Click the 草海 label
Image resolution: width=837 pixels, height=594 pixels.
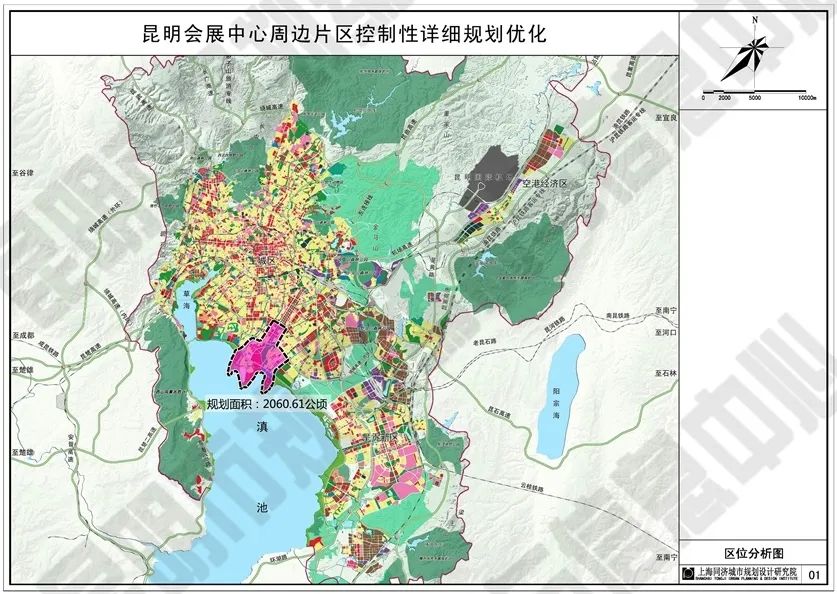[x=186, y=300]
